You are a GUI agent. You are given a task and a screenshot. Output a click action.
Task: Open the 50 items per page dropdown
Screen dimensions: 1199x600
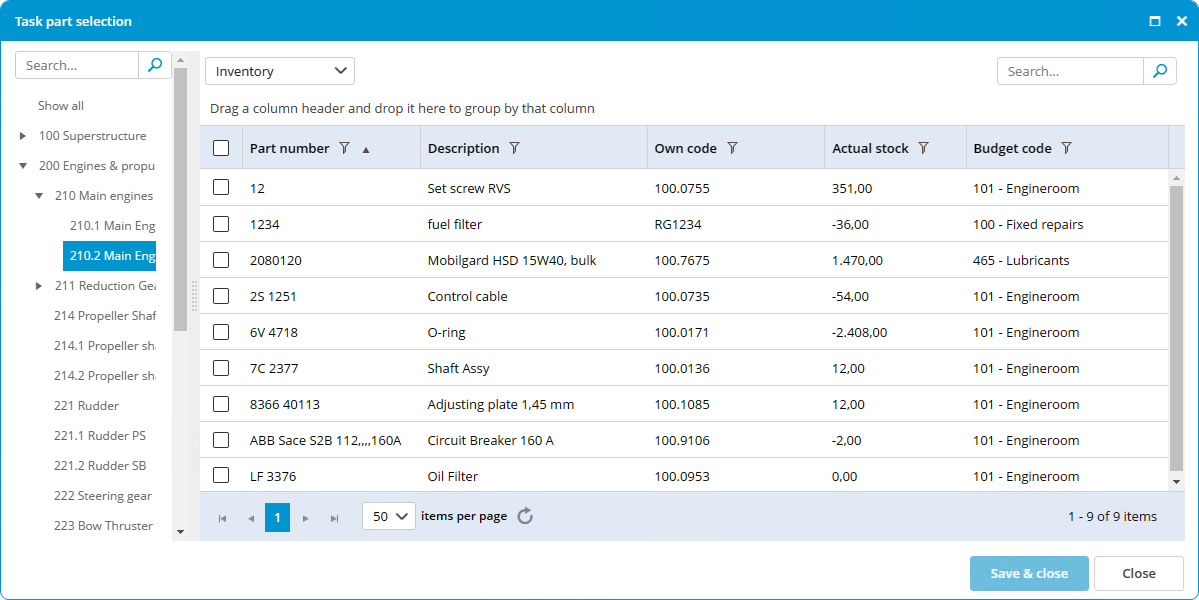pyautogui.click(x=389, y=517)
